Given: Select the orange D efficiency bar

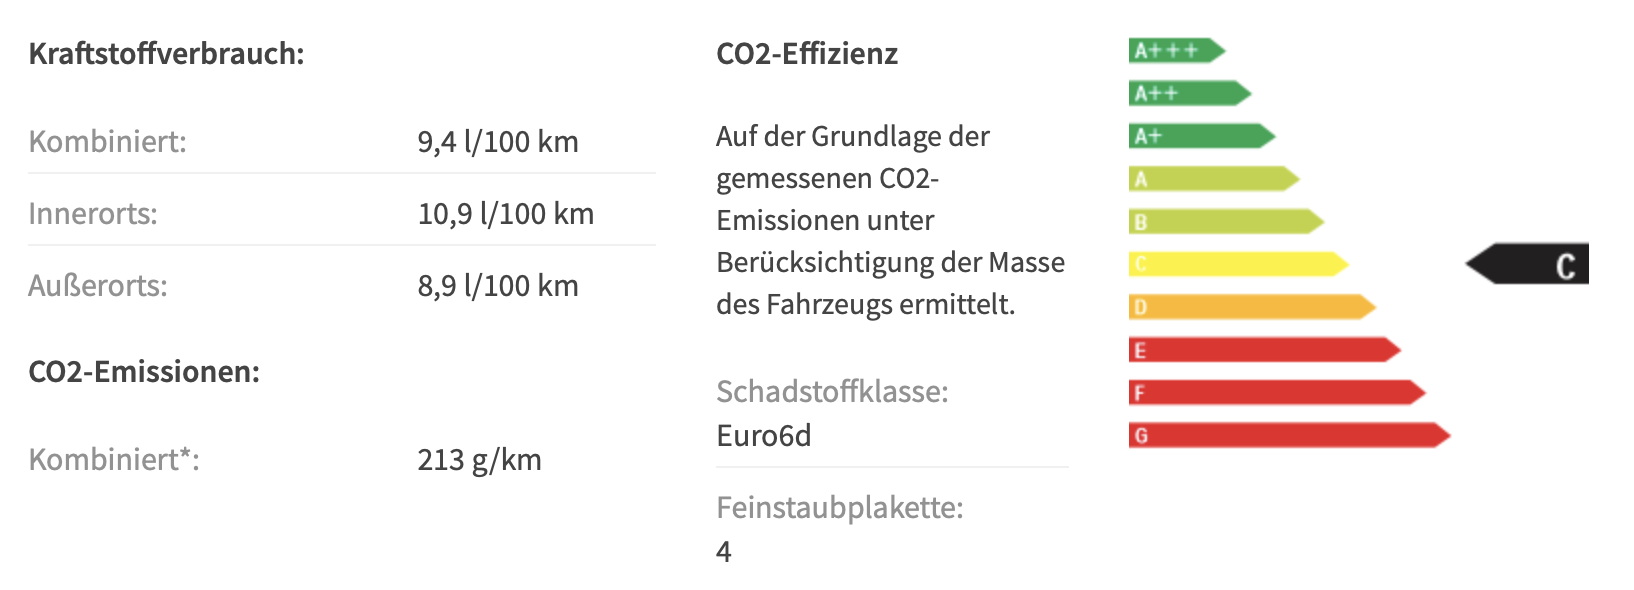Looking at the screenshot, I should pyautogui.click(x=1253, y=307).
